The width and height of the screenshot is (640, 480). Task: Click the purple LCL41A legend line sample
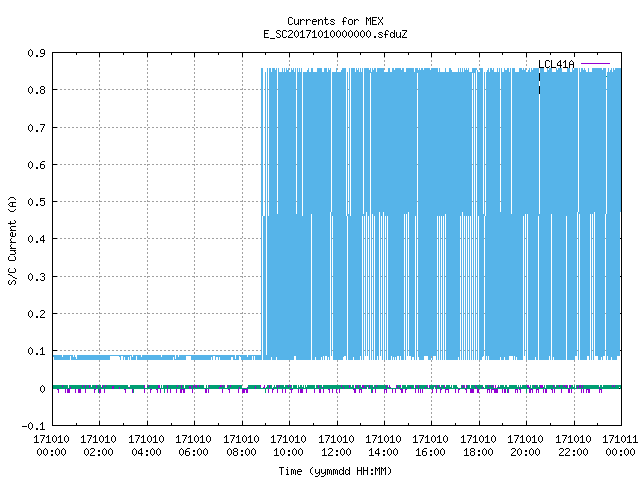[x=595, y=64]
